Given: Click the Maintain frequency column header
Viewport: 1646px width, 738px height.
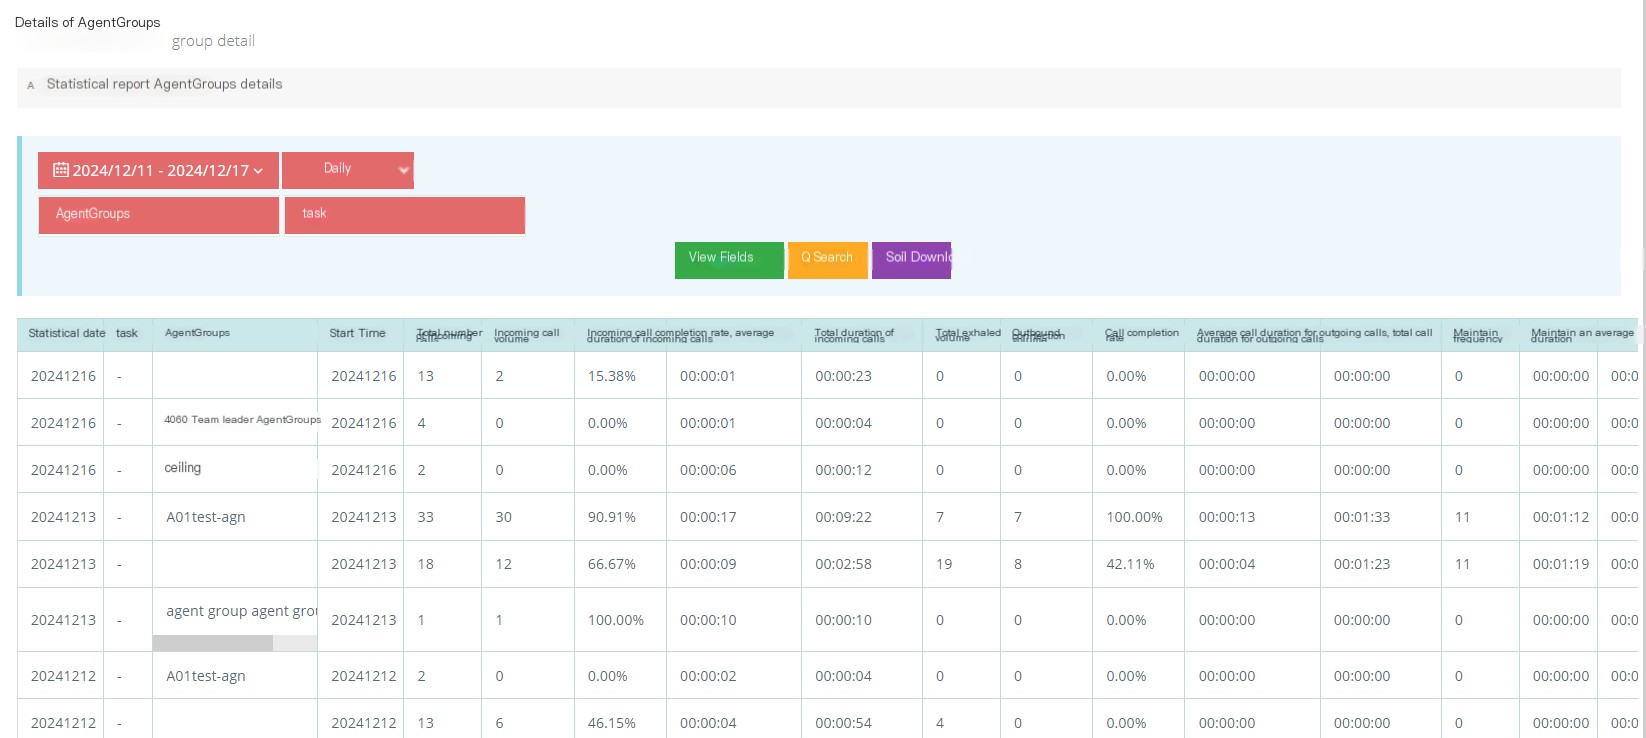Looking at the screenshot, I should pos(1478,335).
